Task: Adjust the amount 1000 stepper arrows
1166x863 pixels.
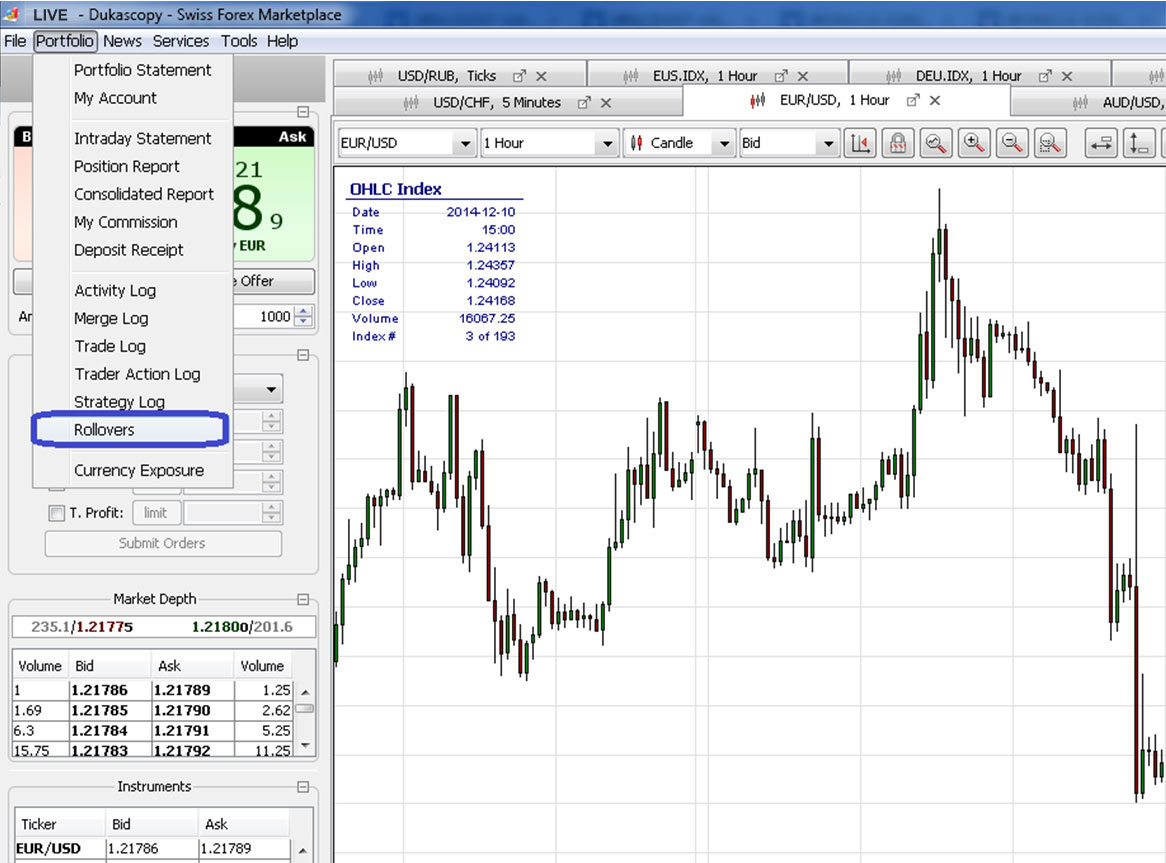Action: pos(303,317)
